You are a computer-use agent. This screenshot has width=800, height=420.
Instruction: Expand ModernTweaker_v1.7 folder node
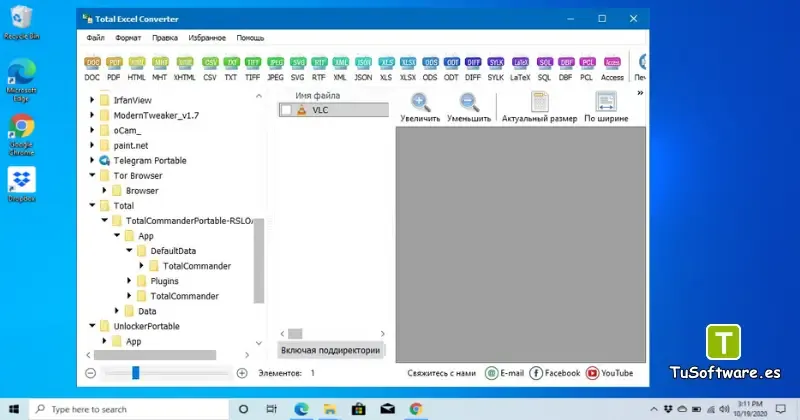point(92,115)
